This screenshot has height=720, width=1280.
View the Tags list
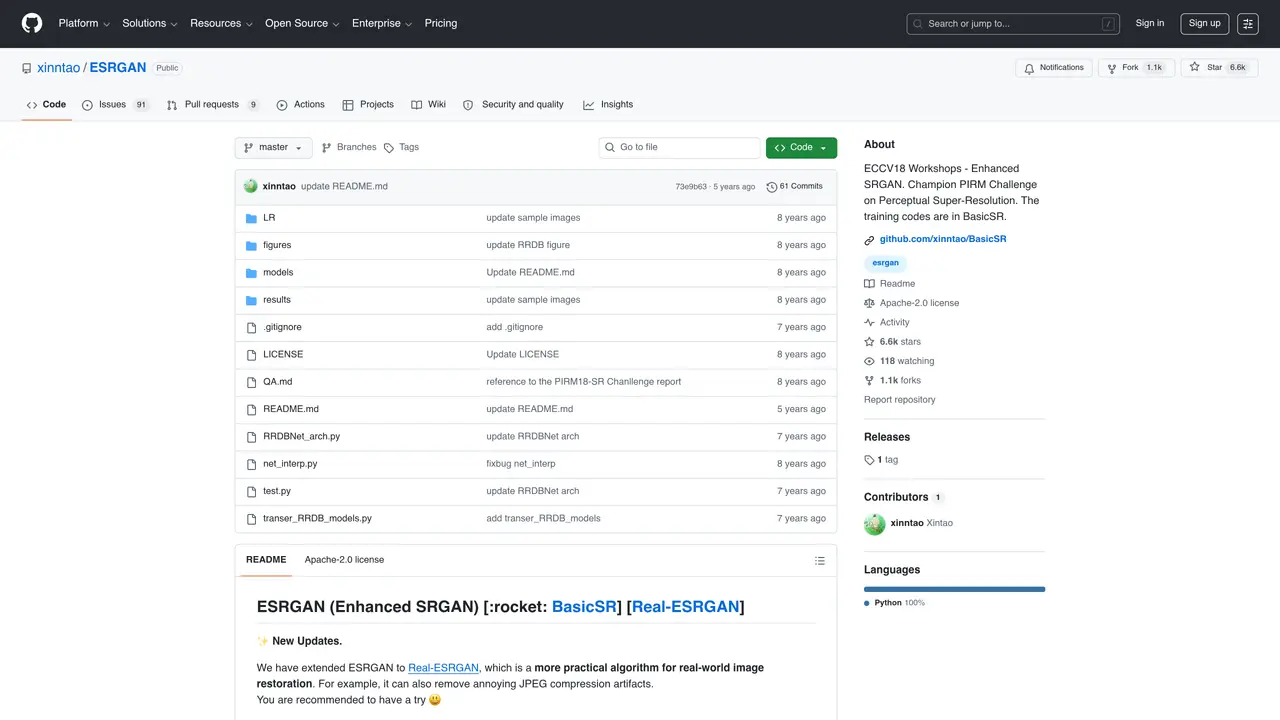(401, 148)
